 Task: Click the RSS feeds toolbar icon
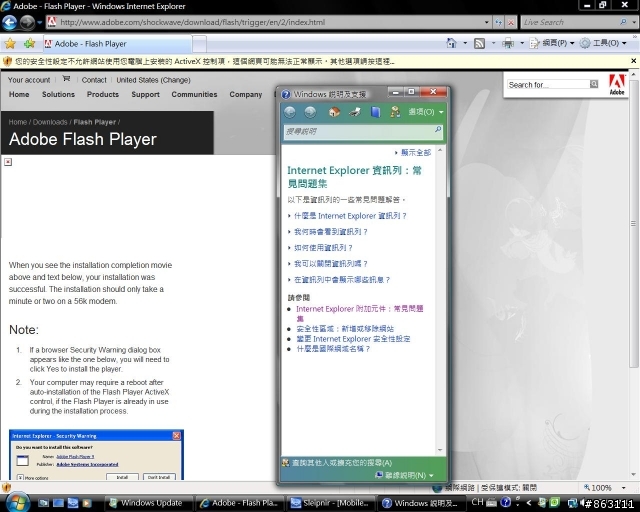[479, 43]
